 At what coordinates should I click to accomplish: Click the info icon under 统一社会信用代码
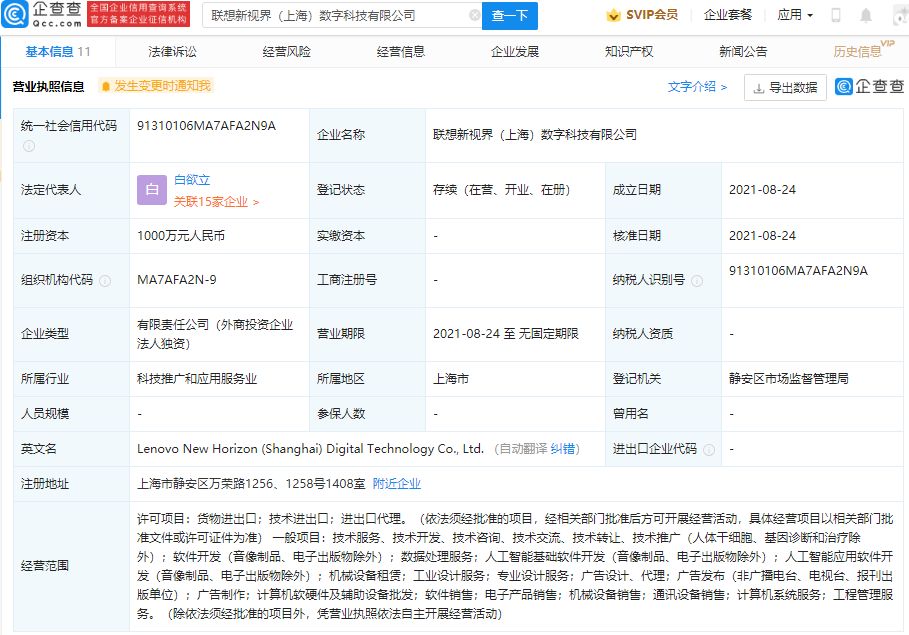(x=29, y=146)
